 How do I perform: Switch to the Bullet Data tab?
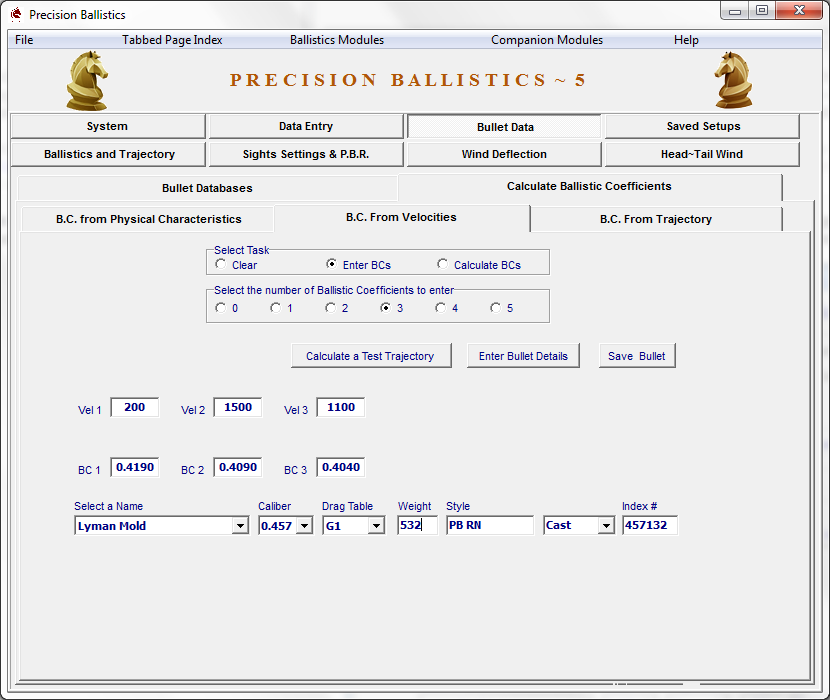click(504, 127)
